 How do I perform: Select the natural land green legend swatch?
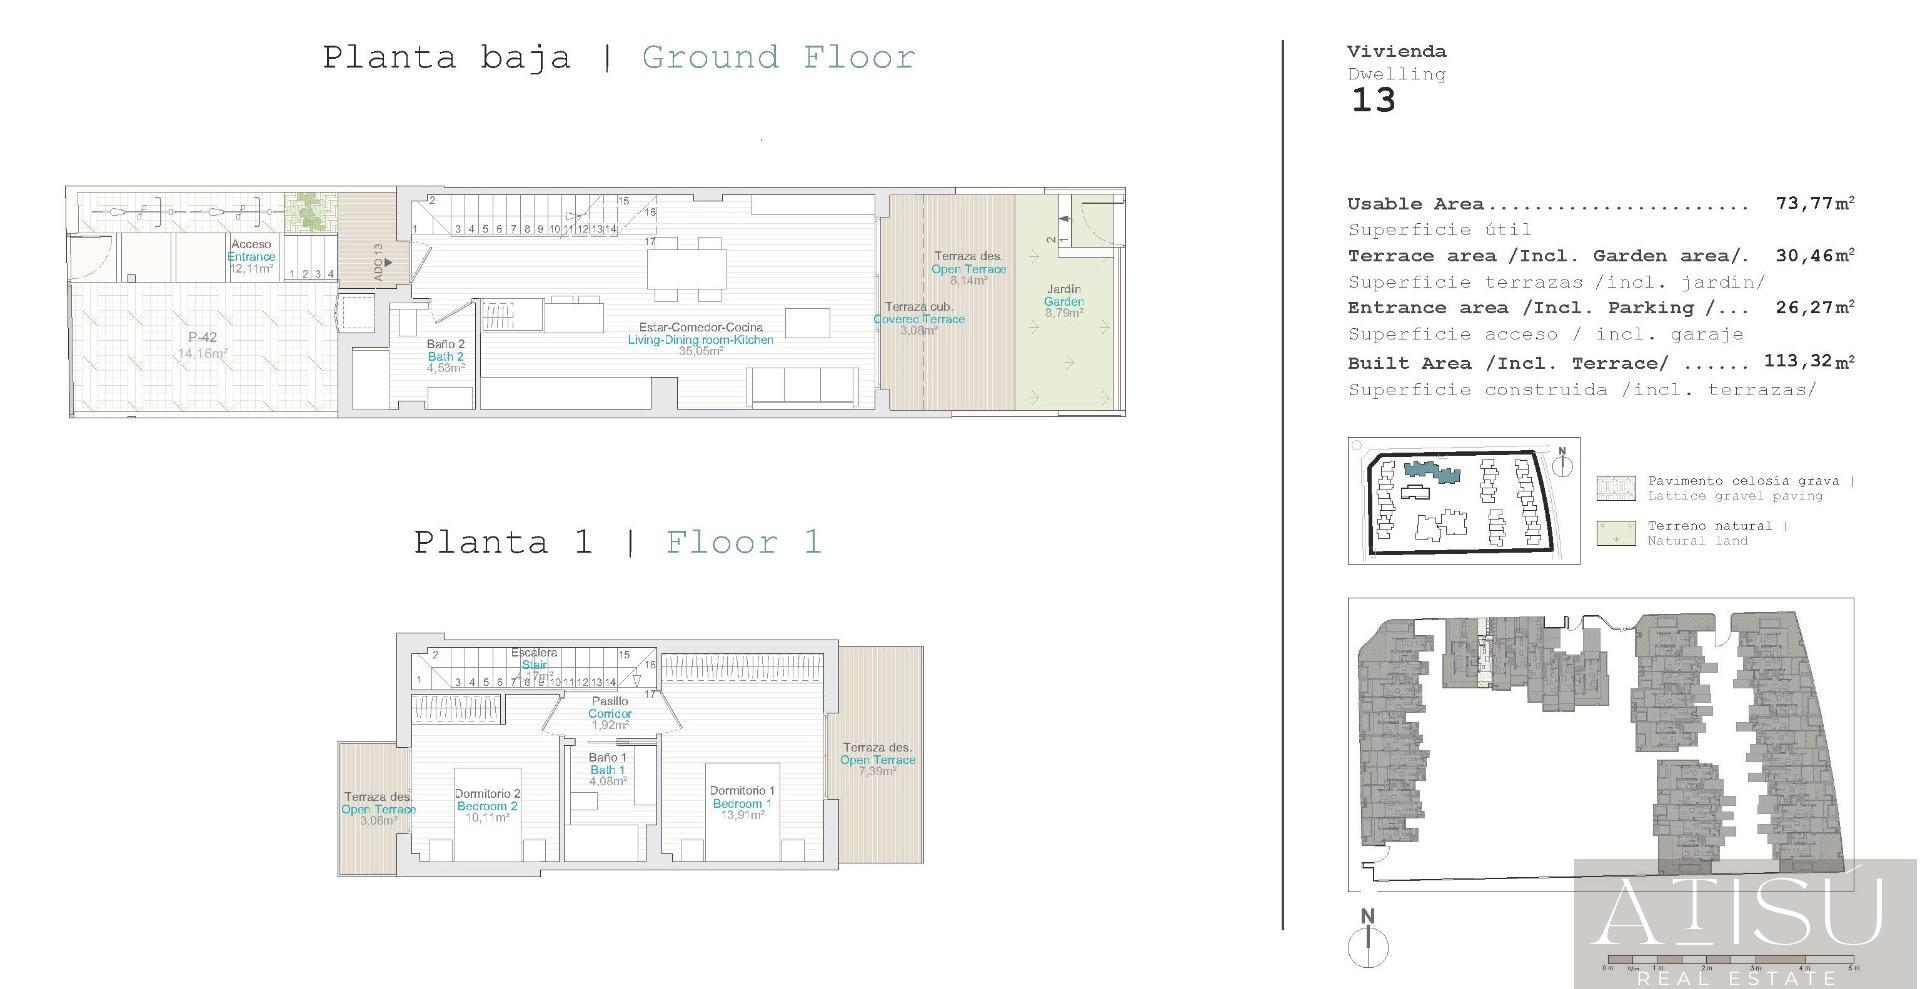[x=1616, y=533]
